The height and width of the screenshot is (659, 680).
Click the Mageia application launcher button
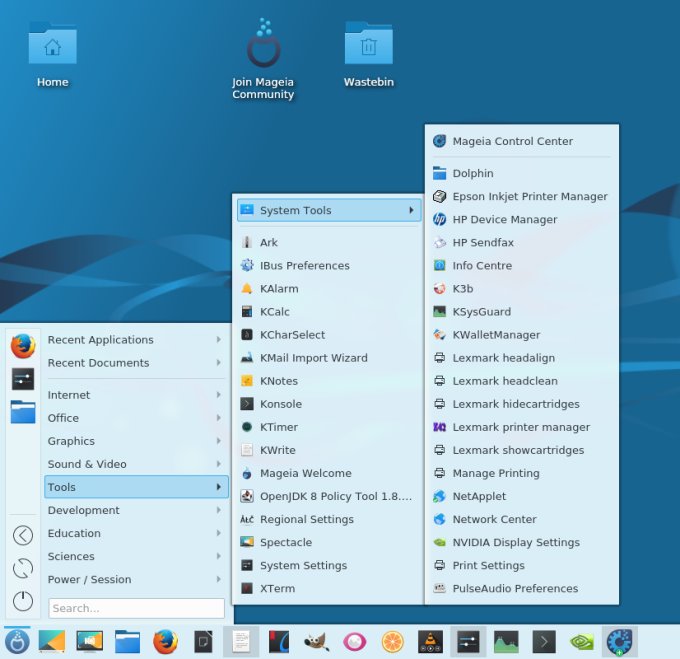click(x=16, y=641)
